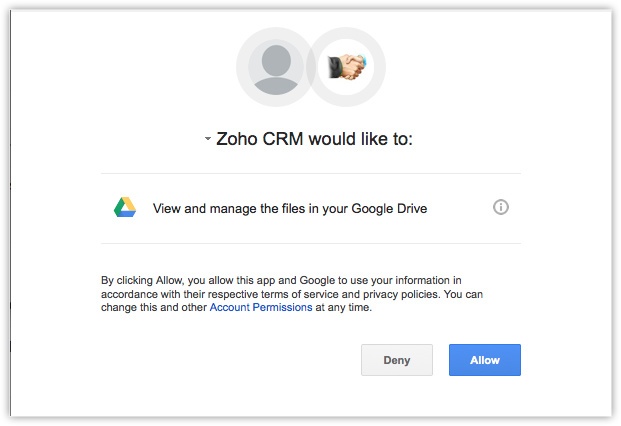The image size is (621, 426).
Task: Click the Google Drive logo icon
Action: (x=125, y=208)
